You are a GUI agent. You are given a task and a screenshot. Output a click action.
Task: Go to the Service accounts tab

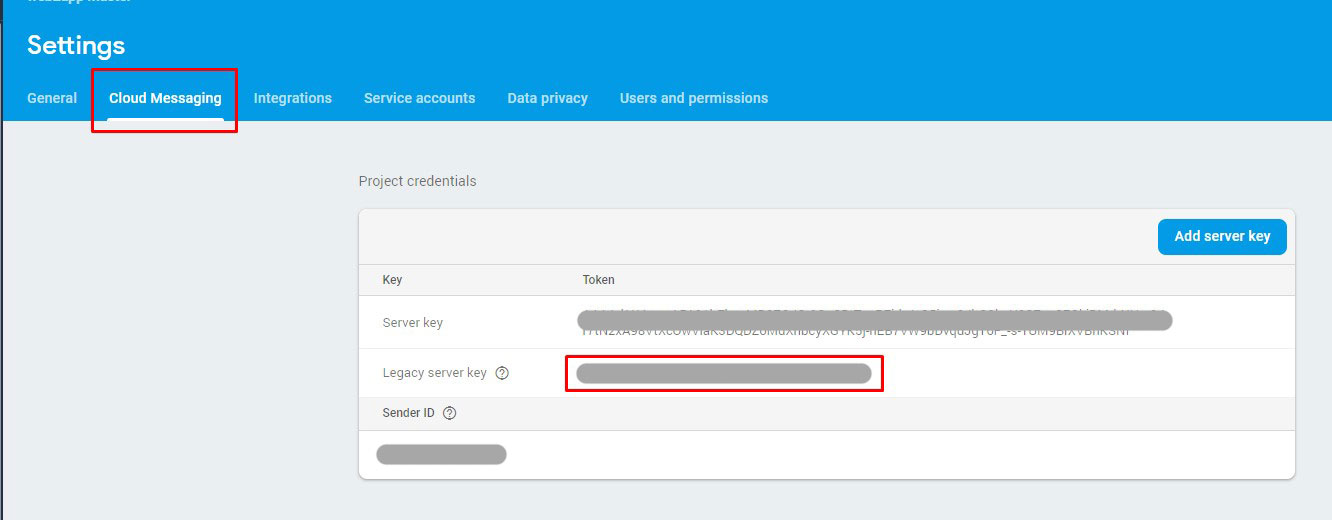[419, 98]
